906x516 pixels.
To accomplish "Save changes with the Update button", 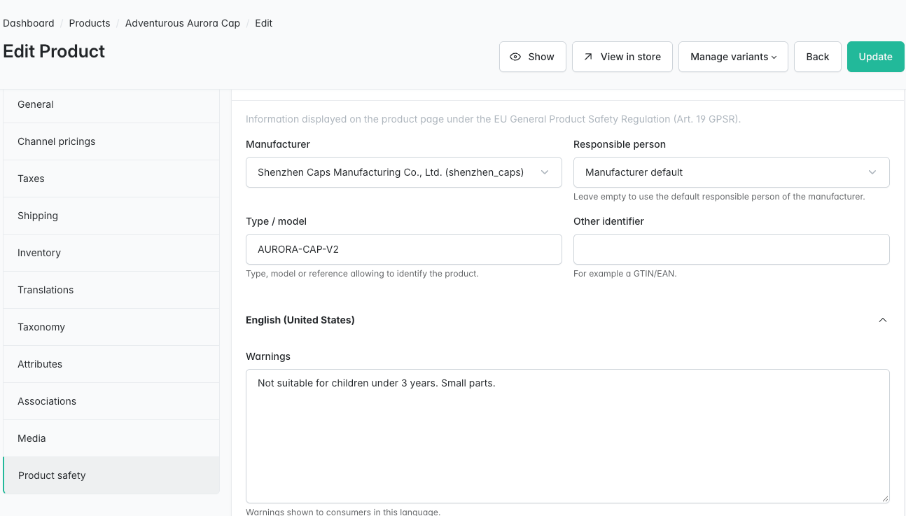I will (875, 57).
